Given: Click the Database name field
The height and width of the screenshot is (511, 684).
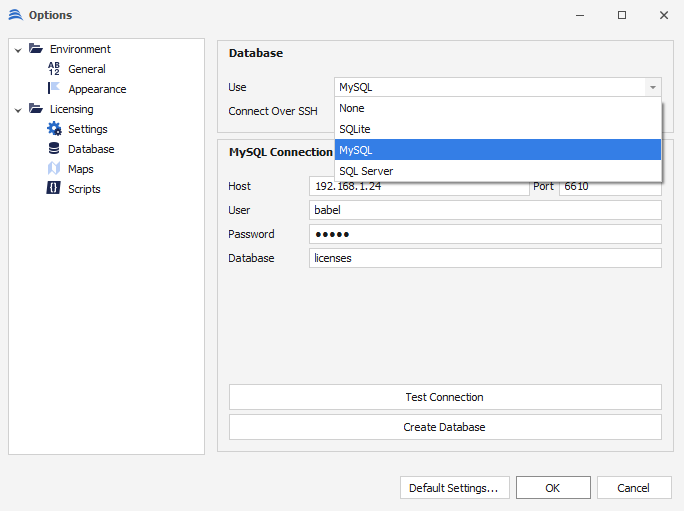Looking at the screenshot, I should tap(485, 258).
